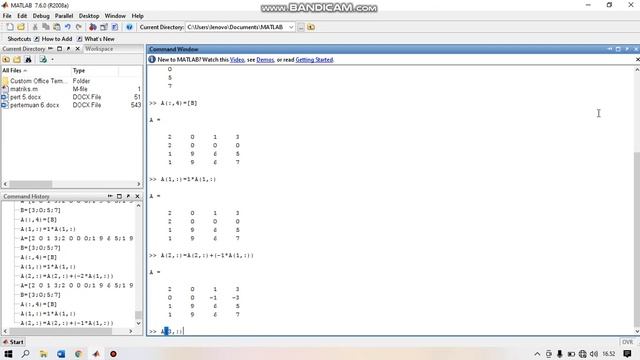Click the Redo toolbar arrow
Viewport: 640px width, 360px height.
click(78, 27)
